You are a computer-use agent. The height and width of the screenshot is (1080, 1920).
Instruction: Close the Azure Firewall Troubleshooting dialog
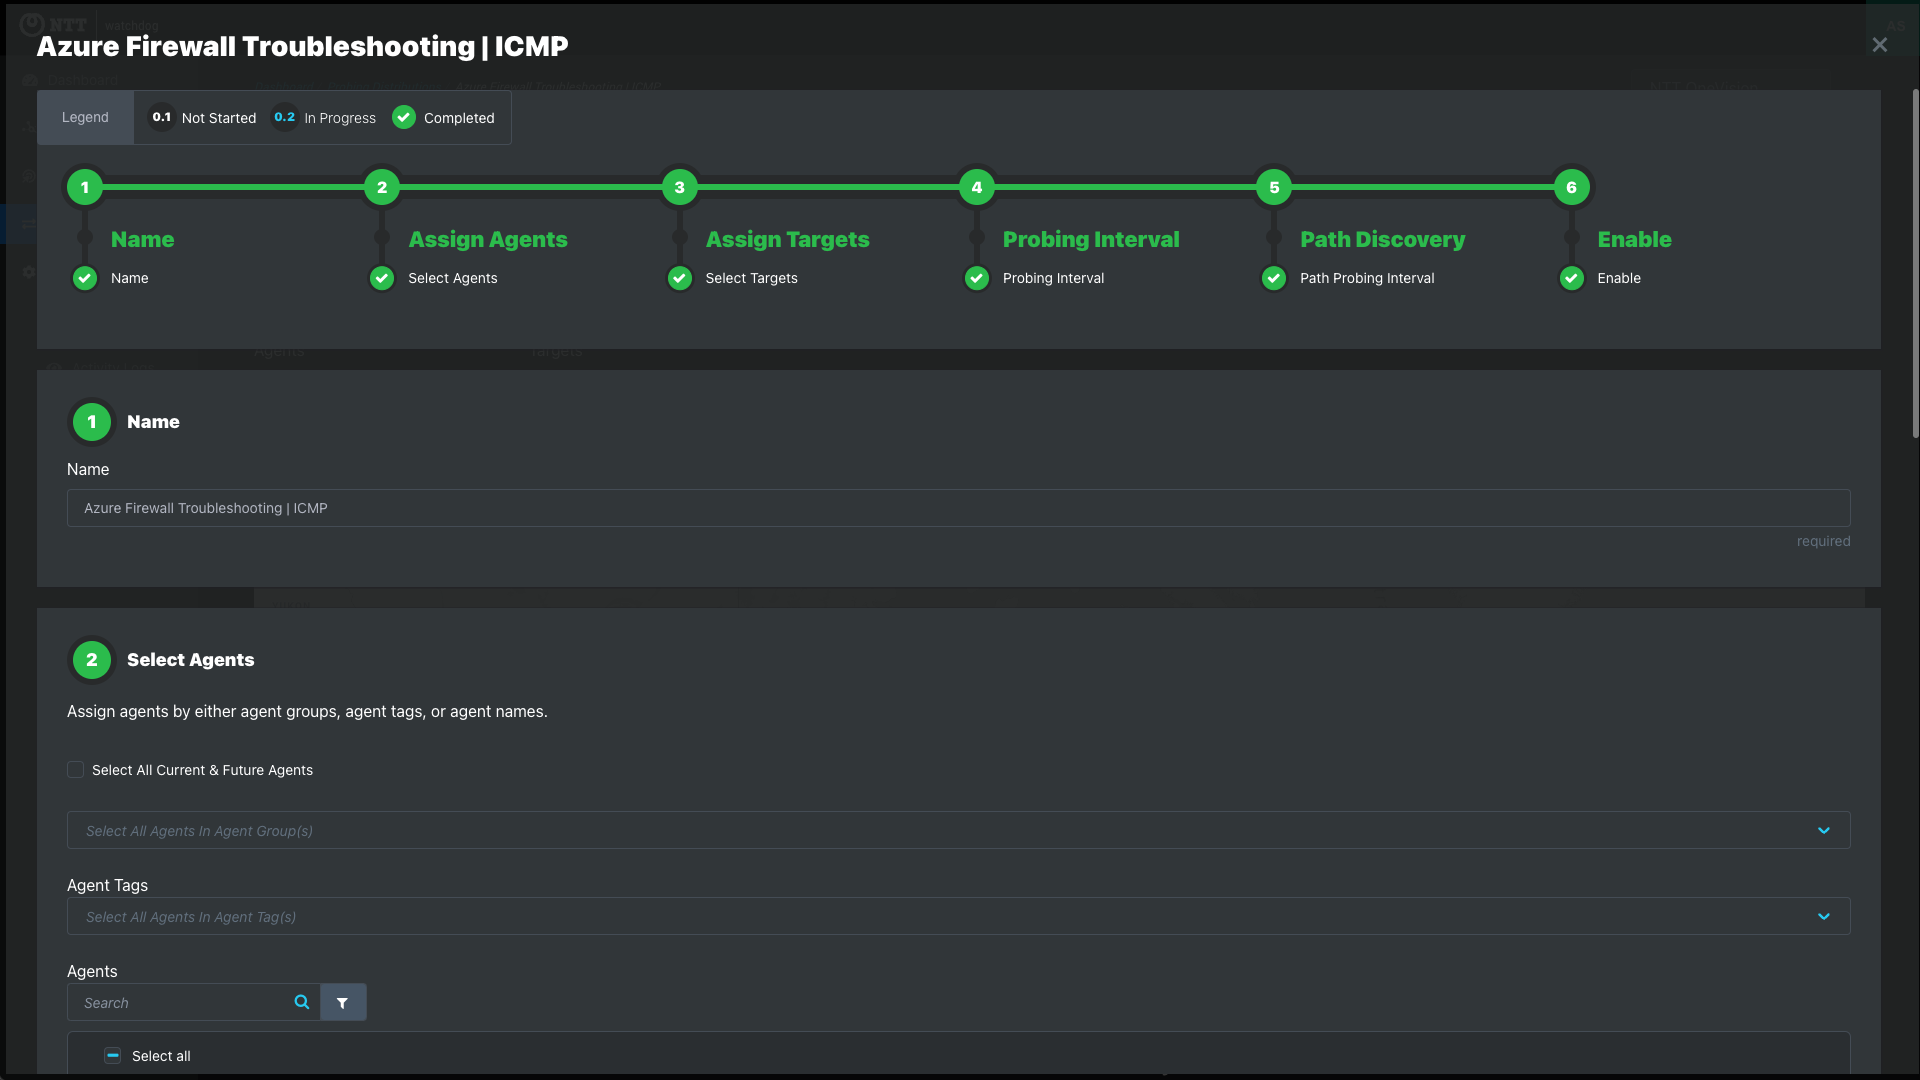pos(1879,45)
